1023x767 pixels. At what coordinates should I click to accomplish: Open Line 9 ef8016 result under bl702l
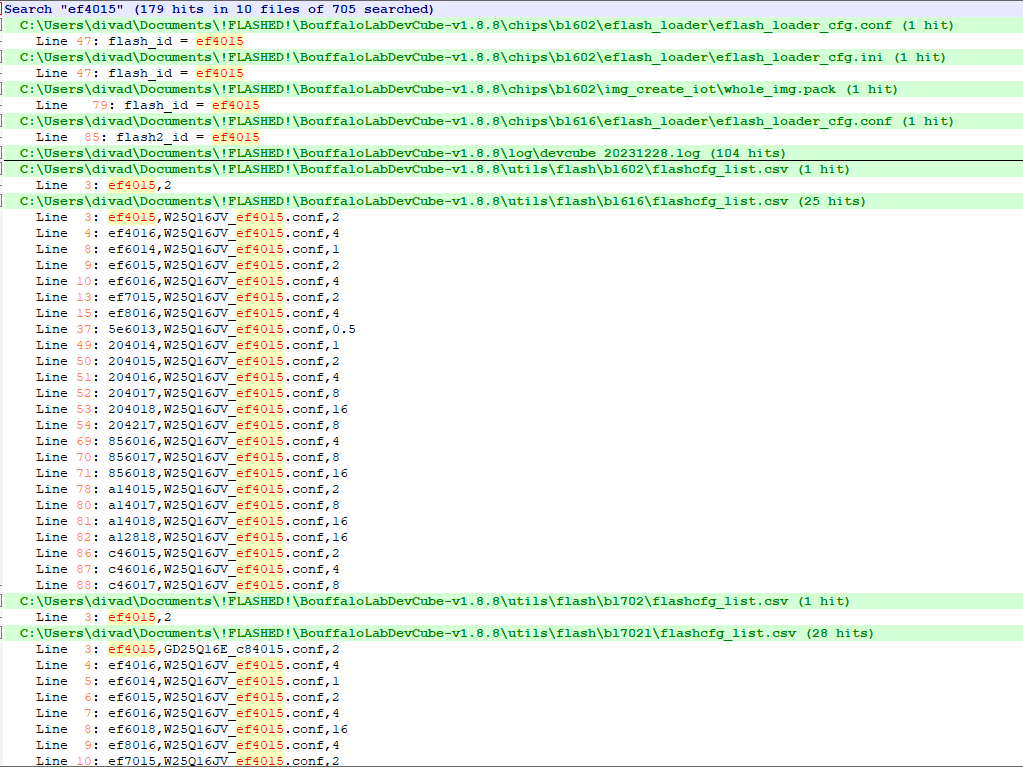tap(188, 745)
